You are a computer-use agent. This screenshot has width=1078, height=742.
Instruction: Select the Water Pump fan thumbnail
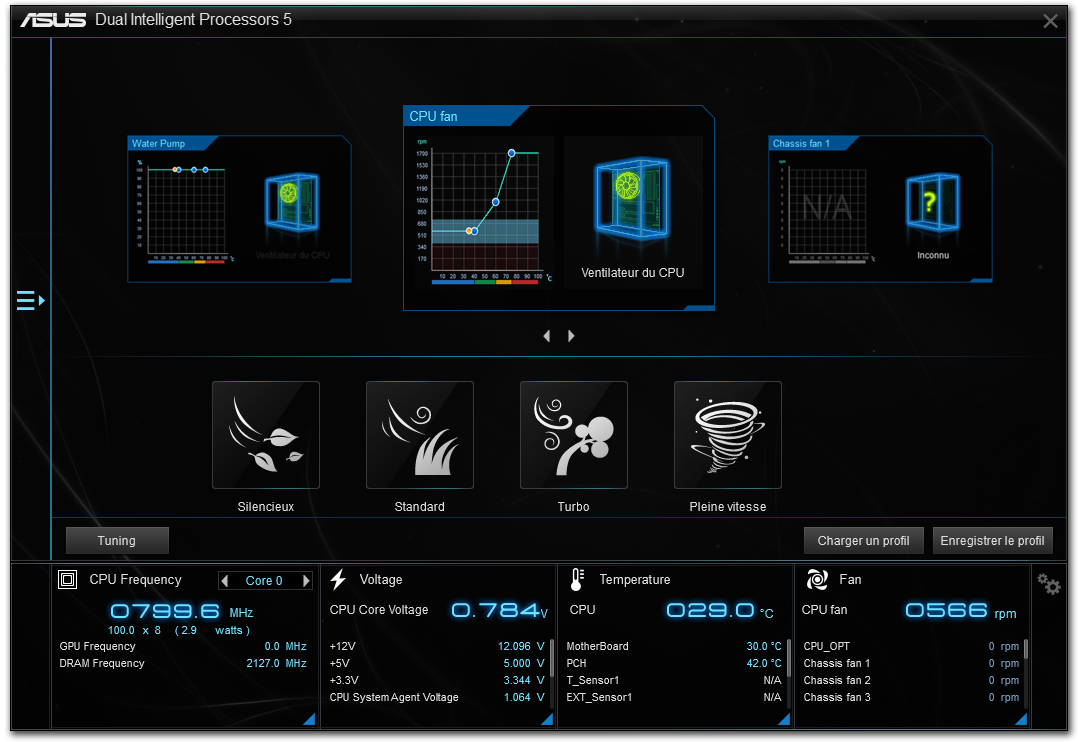238,210
